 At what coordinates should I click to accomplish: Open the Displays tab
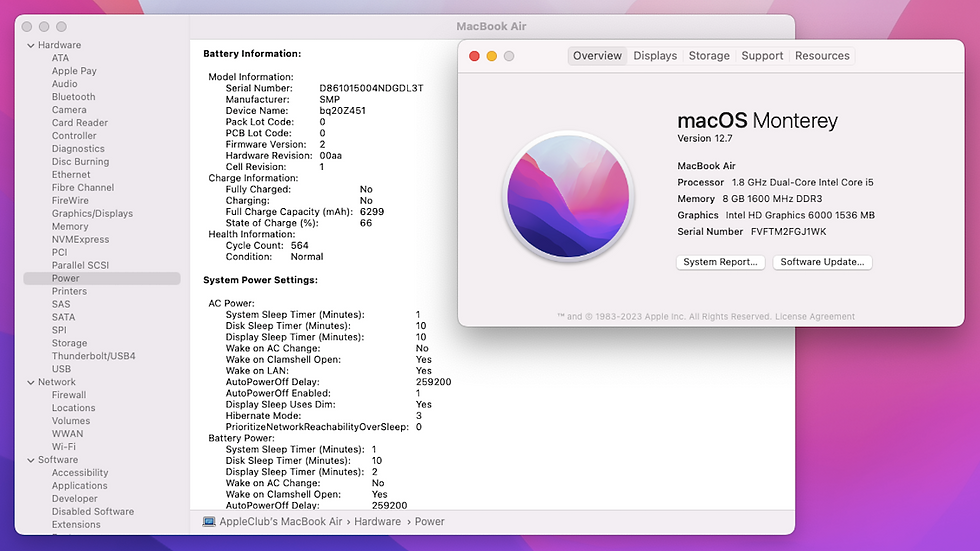[x=655, y=56]
